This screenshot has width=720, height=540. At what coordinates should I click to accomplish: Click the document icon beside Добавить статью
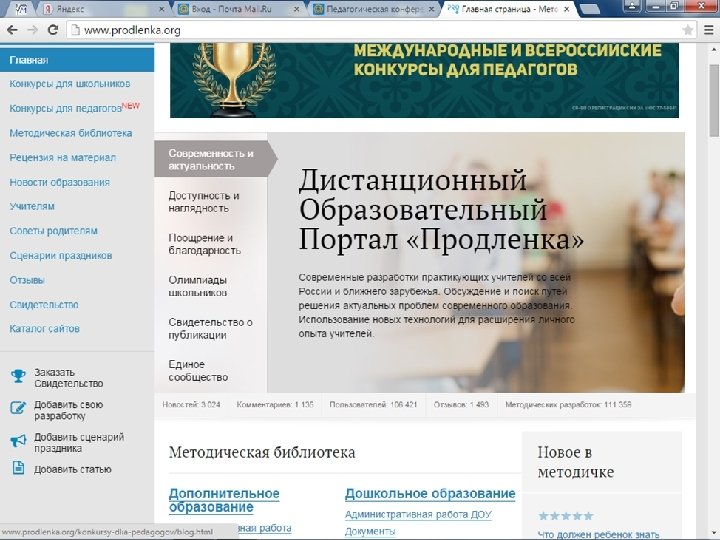coord(18,468)
